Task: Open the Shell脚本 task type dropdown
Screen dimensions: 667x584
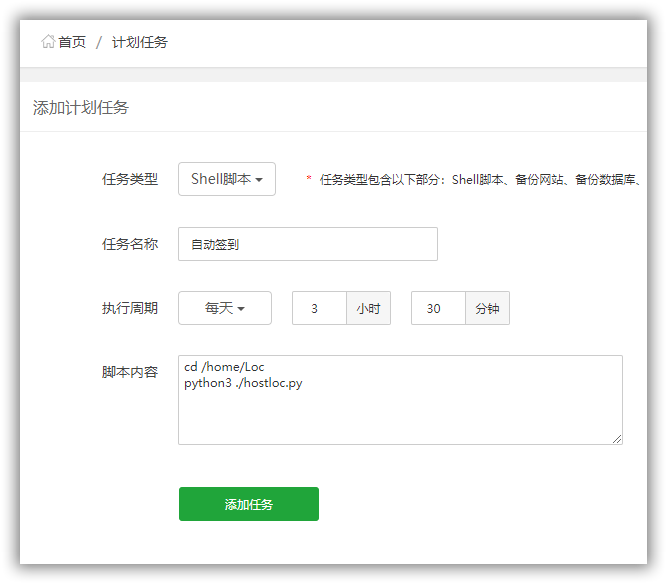Action: (227, 179)
